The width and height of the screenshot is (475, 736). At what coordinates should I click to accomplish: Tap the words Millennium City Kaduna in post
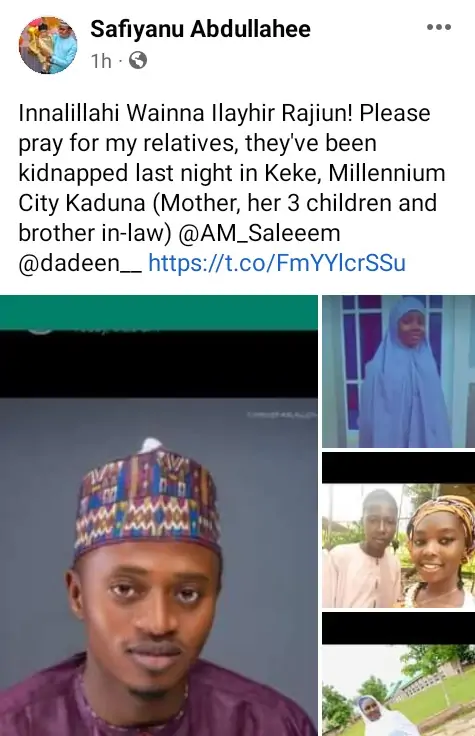[232, 188]
